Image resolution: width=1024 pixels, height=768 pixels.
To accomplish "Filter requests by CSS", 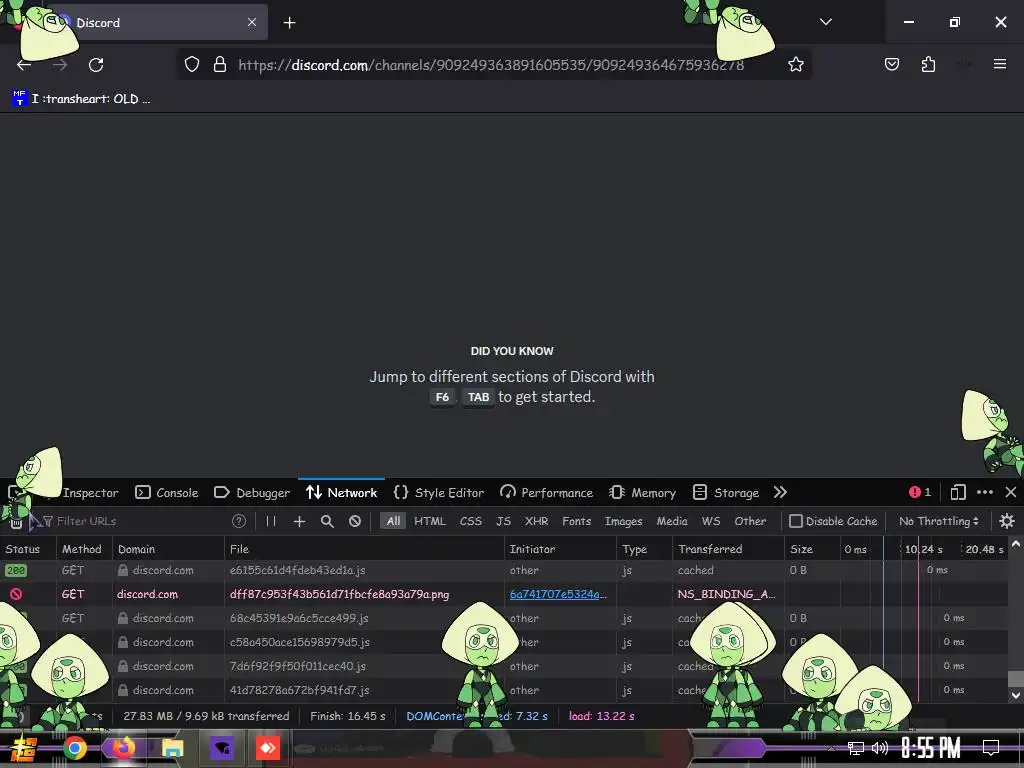I will coord(471,521).
